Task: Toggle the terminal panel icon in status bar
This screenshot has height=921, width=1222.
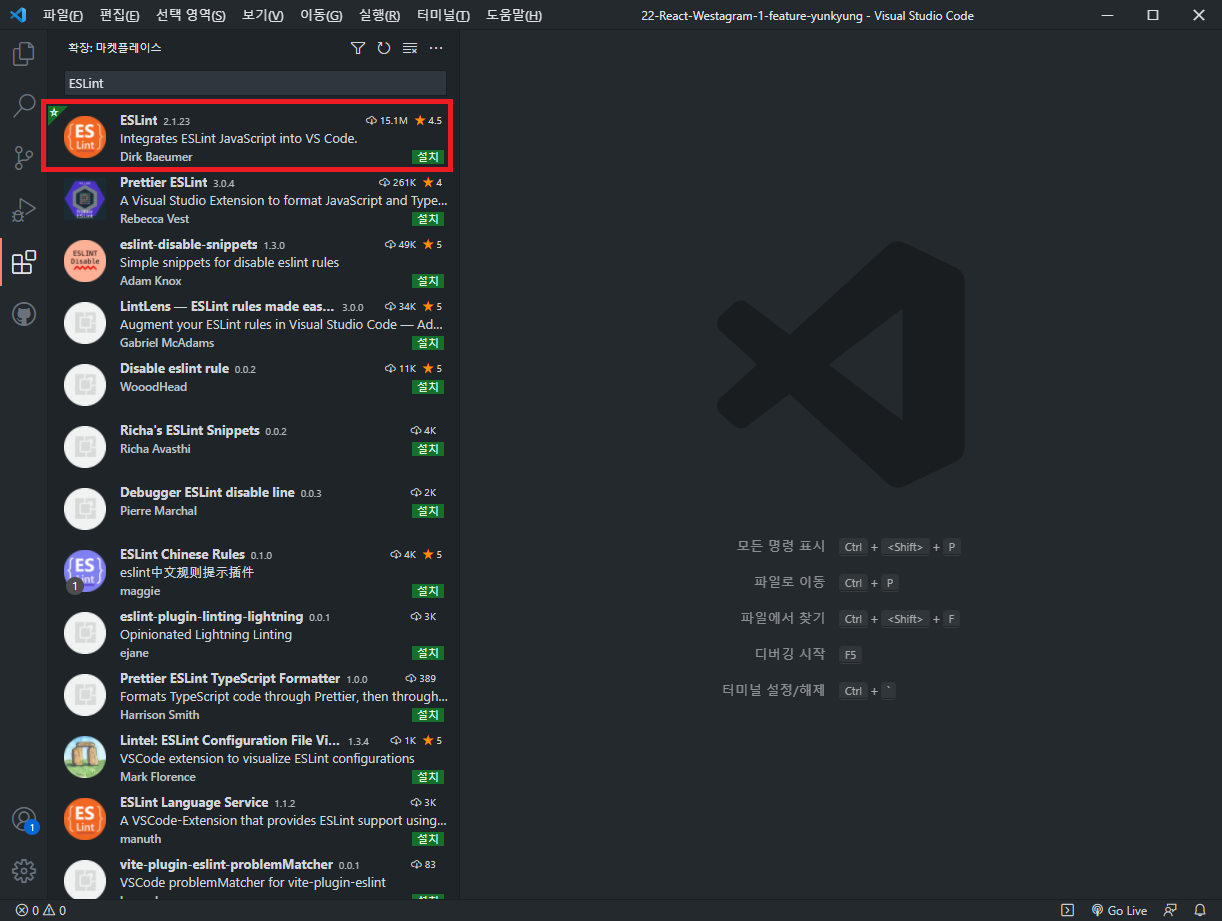Action: coord(1068,911)
